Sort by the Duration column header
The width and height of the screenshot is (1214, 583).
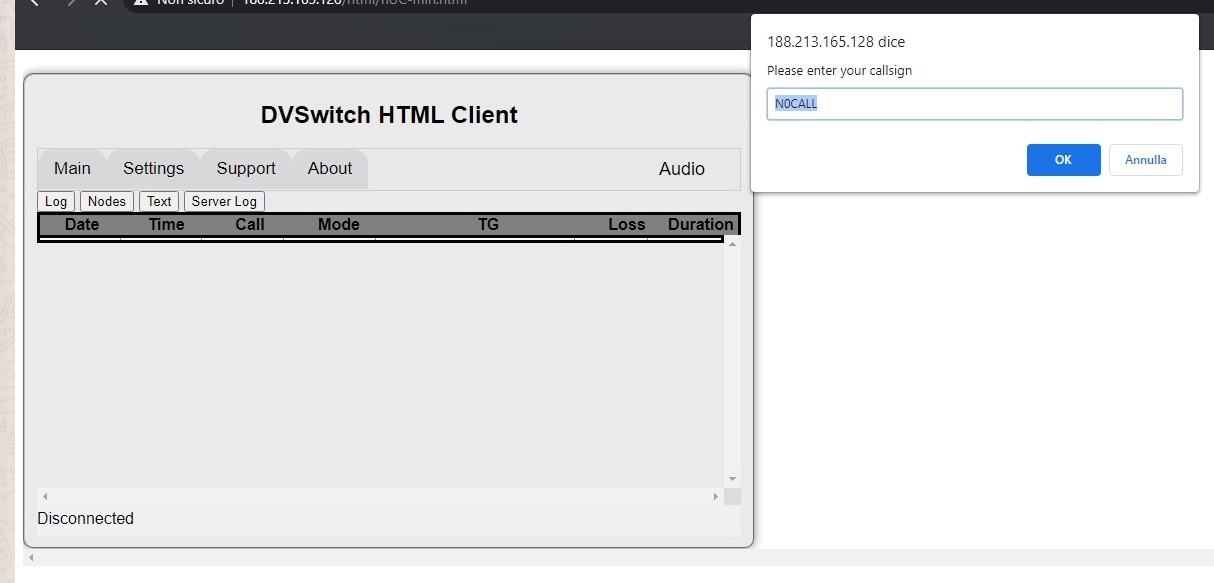700,224
